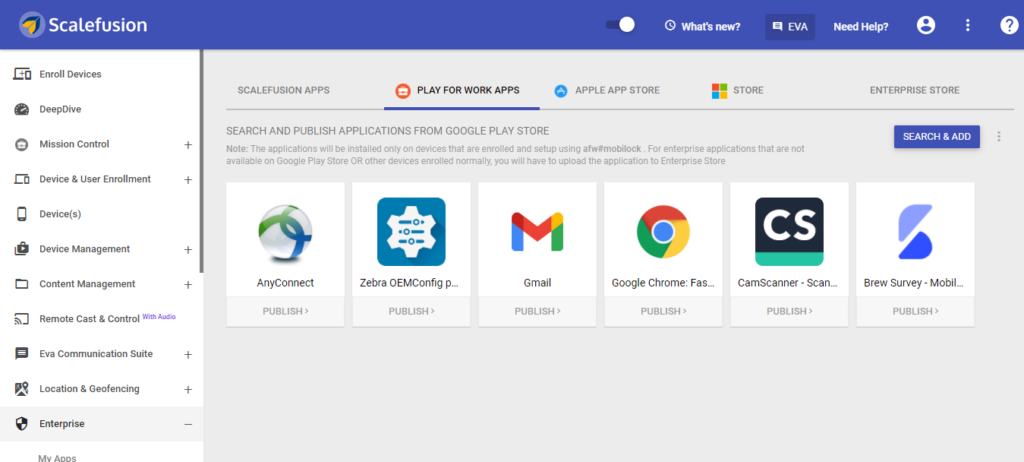The width and height of the screenshot is (1024, 462).
Task: Open the header vertical three-dot menu
Action: tap(968, 25)
